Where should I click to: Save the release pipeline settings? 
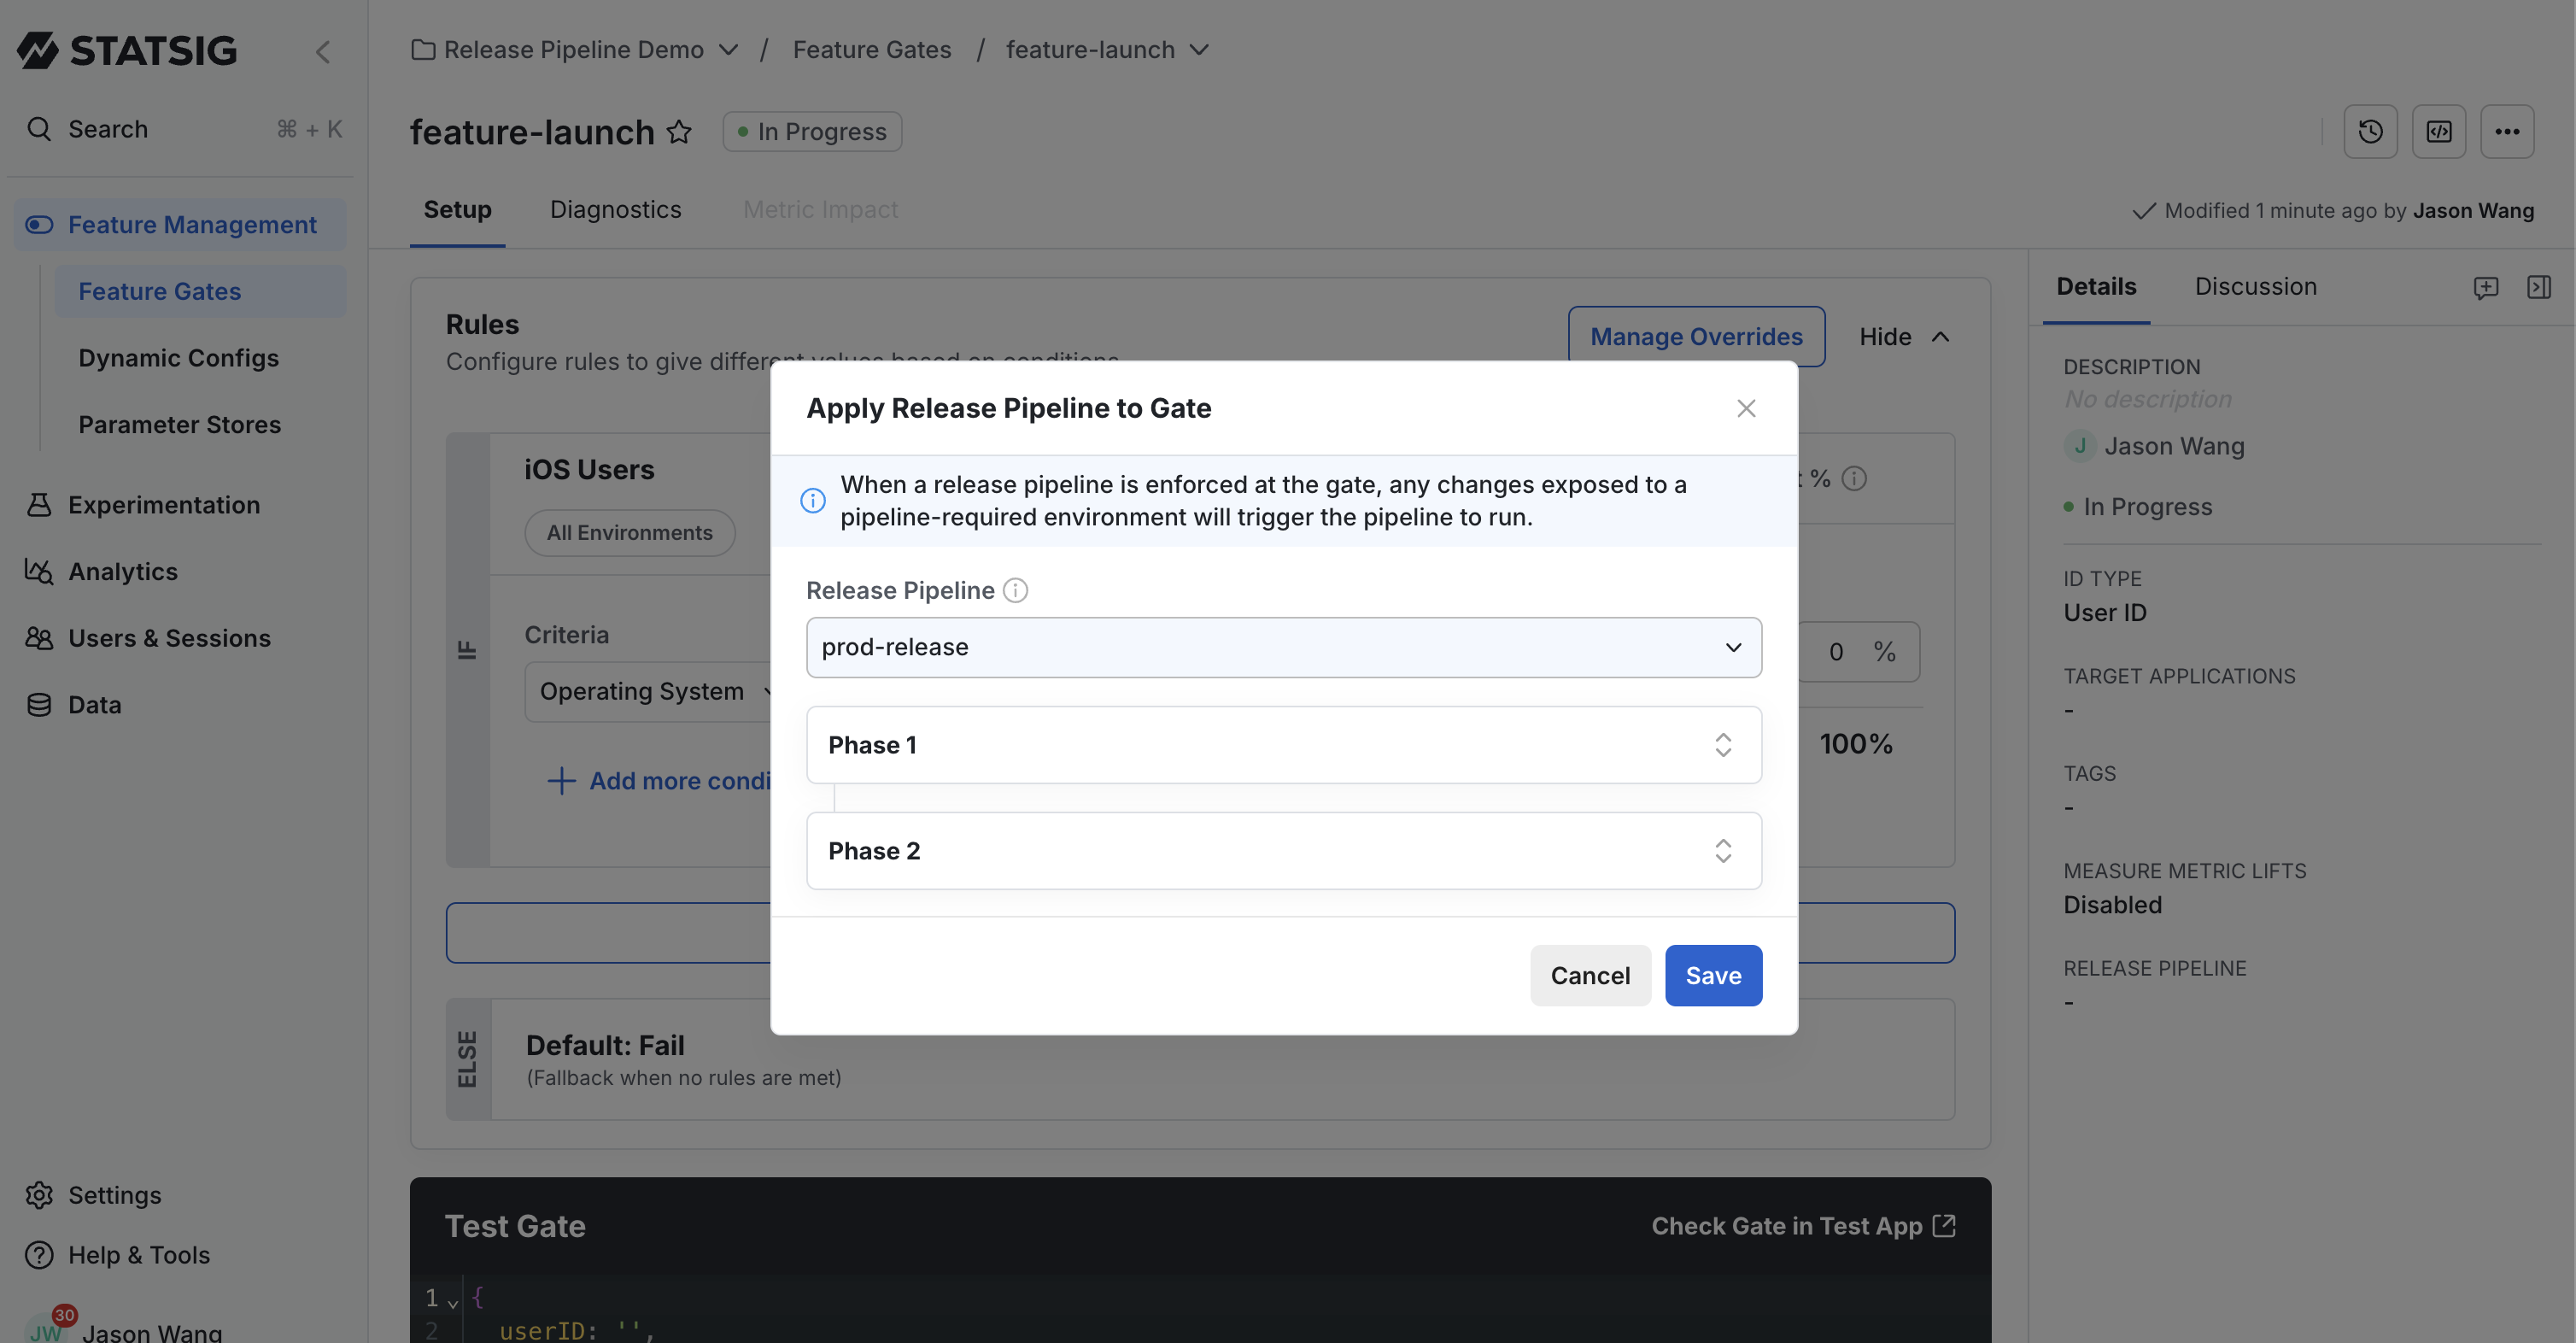click(x=1713, y=975)
